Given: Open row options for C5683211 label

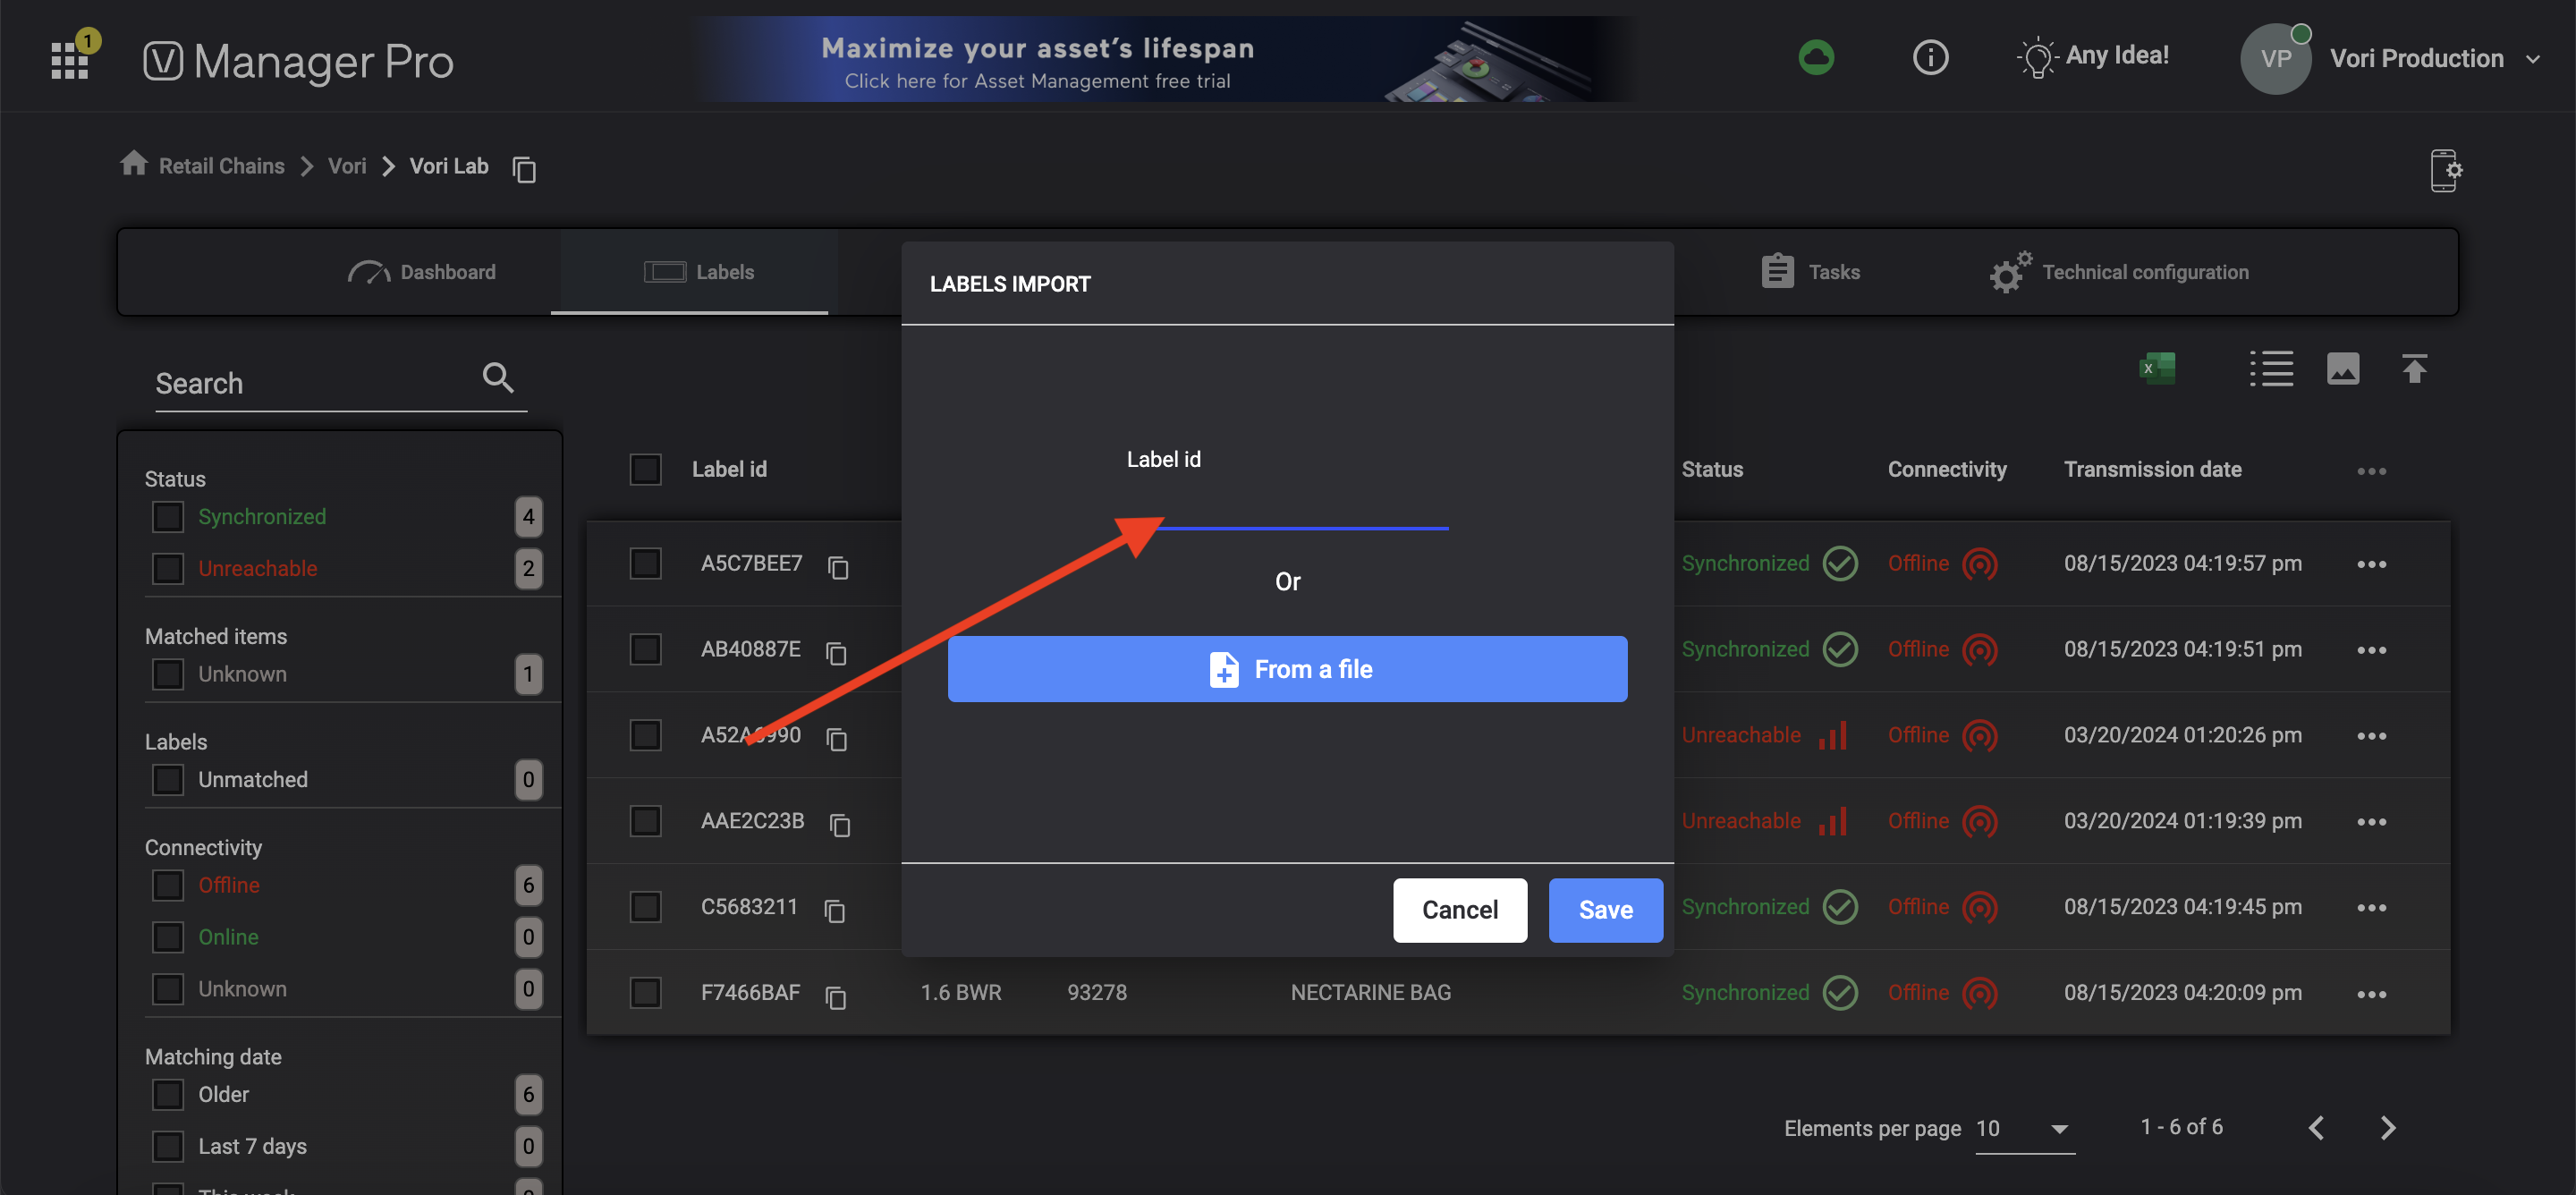Looking at the screenshot, I should point(2370,908).
